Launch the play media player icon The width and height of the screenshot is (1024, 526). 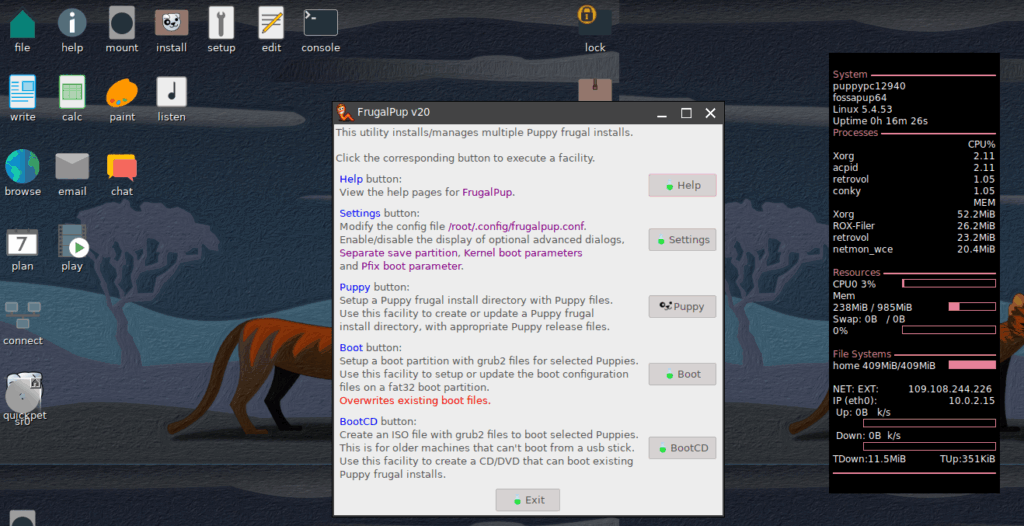(72, 240)
